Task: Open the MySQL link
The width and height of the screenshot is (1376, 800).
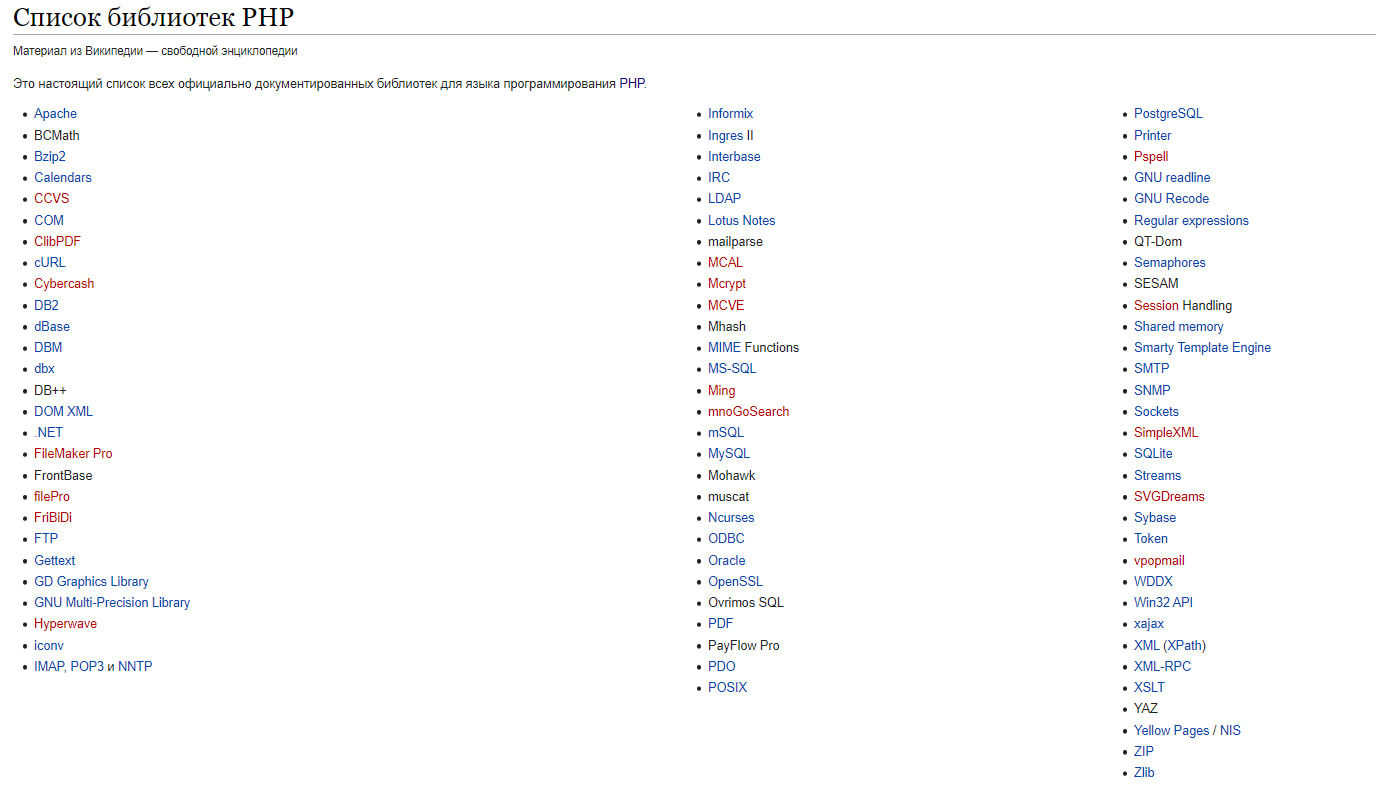Action: point(729,454)
